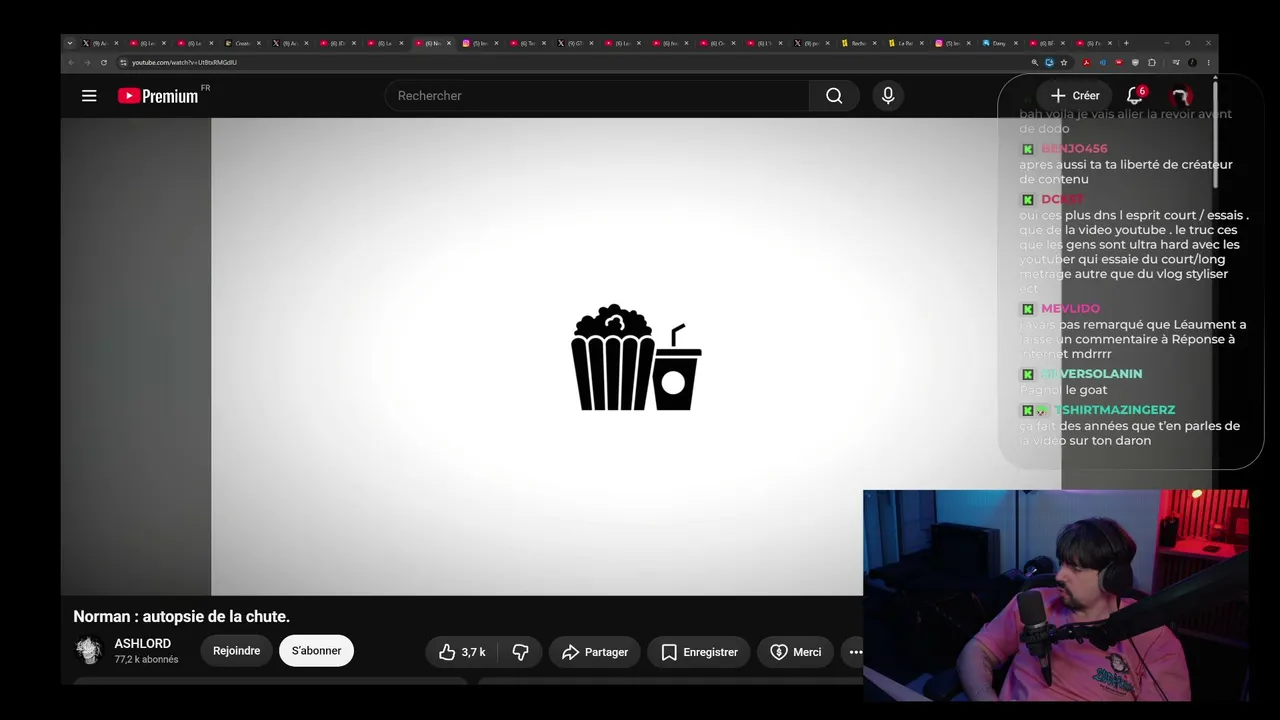Click the chat message "Pagnol le goat"
This screenshot has width=1280, height=720.
[1063, 390]
